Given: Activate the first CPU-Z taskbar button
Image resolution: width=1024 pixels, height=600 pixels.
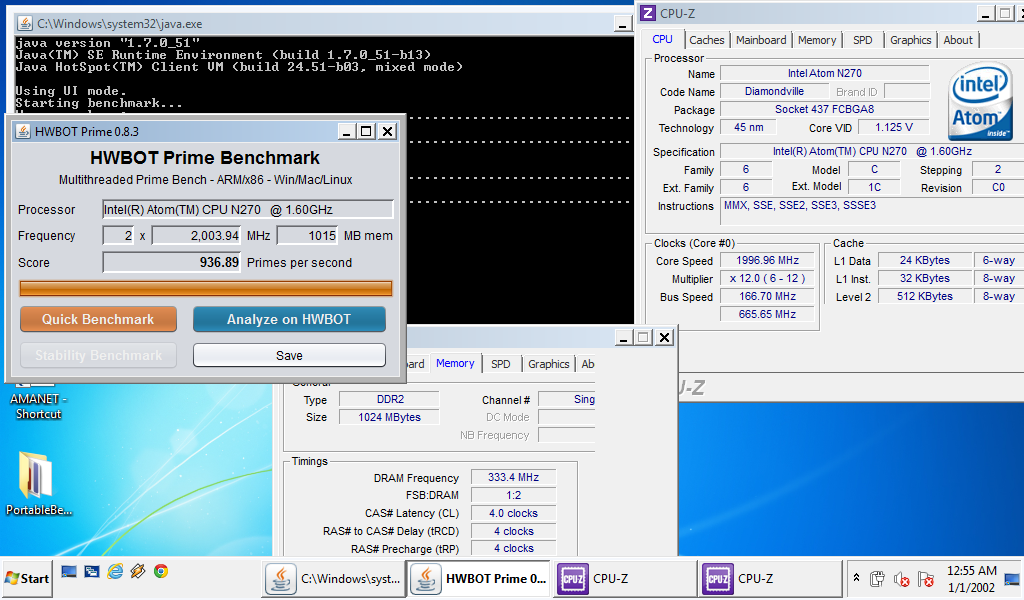Looking at the screenshot, I should 625,578.
